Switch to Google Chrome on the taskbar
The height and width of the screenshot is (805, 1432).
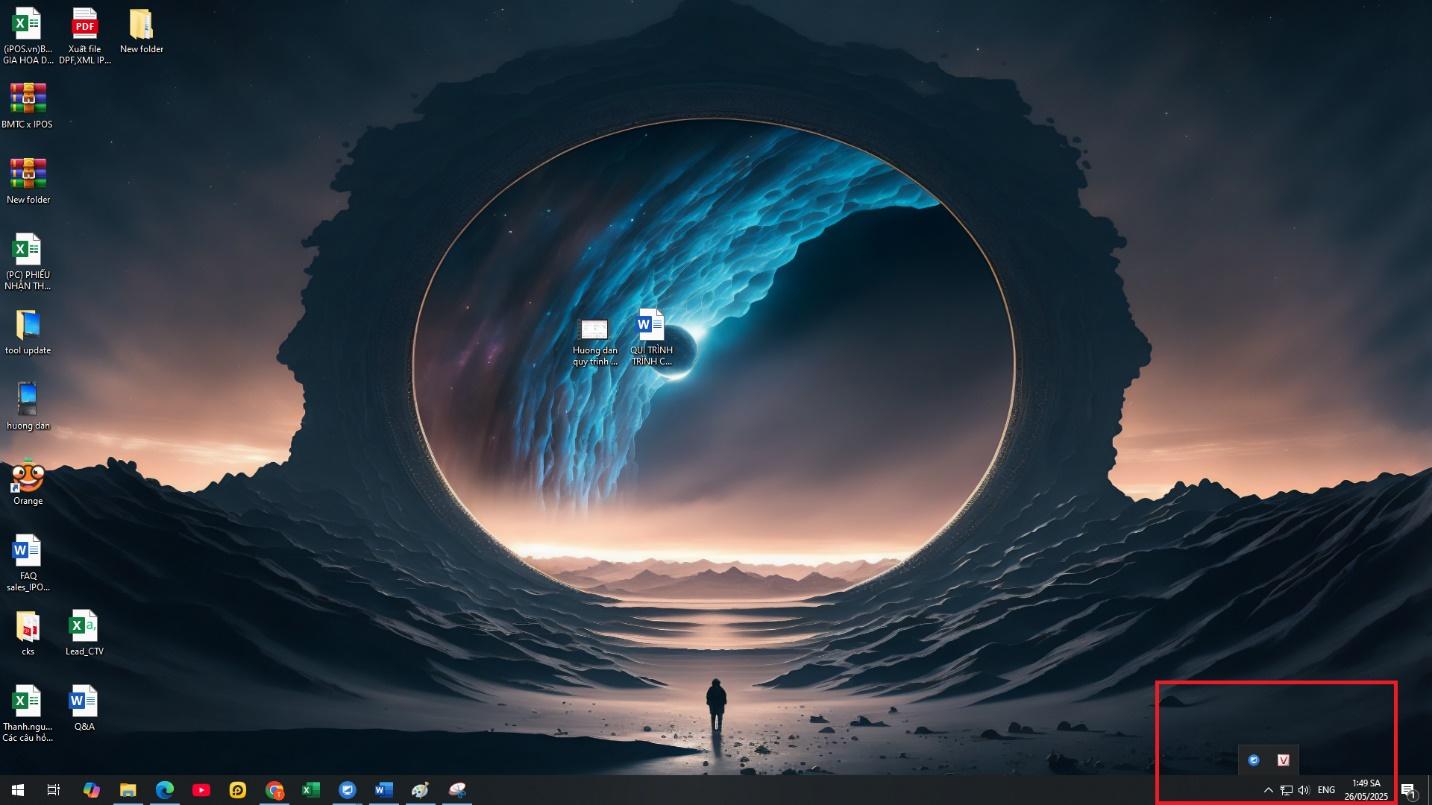coord(275,790)
